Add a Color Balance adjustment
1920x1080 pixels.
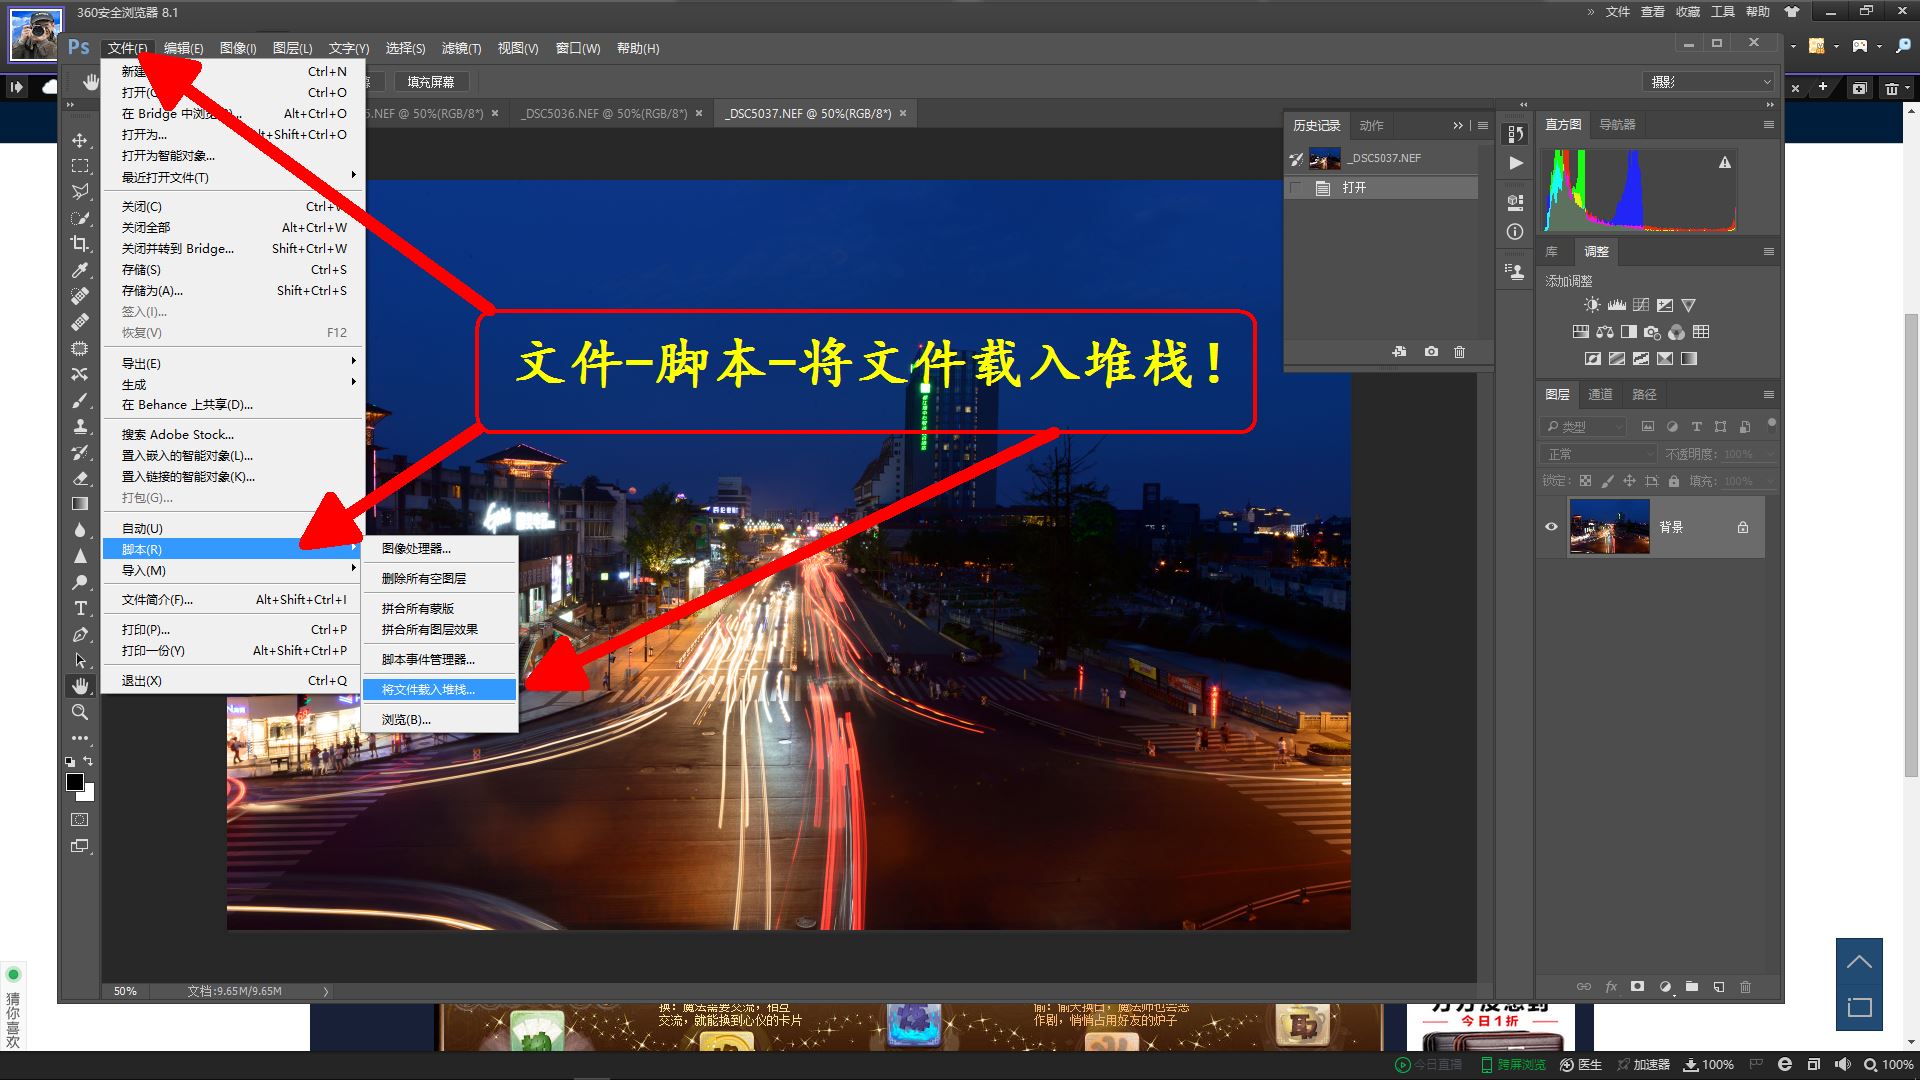coord(1605,332)
